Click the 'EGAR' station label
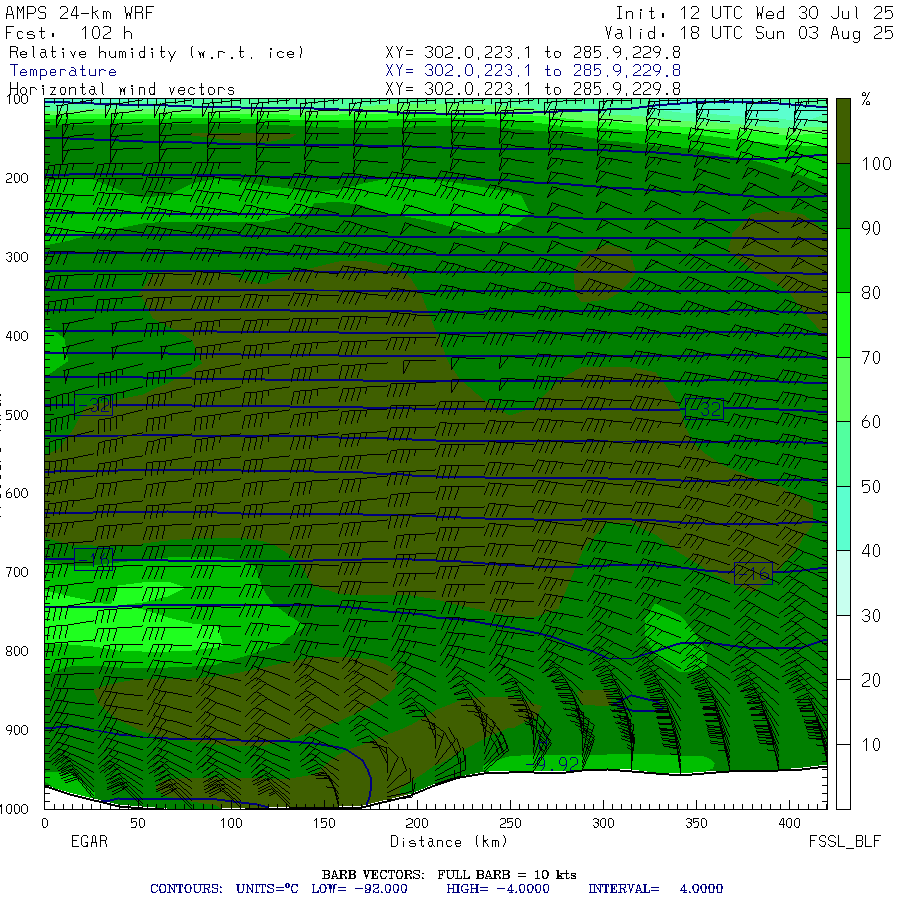The height and width of the screenshot is (900, 900). (x=89, y=841)
